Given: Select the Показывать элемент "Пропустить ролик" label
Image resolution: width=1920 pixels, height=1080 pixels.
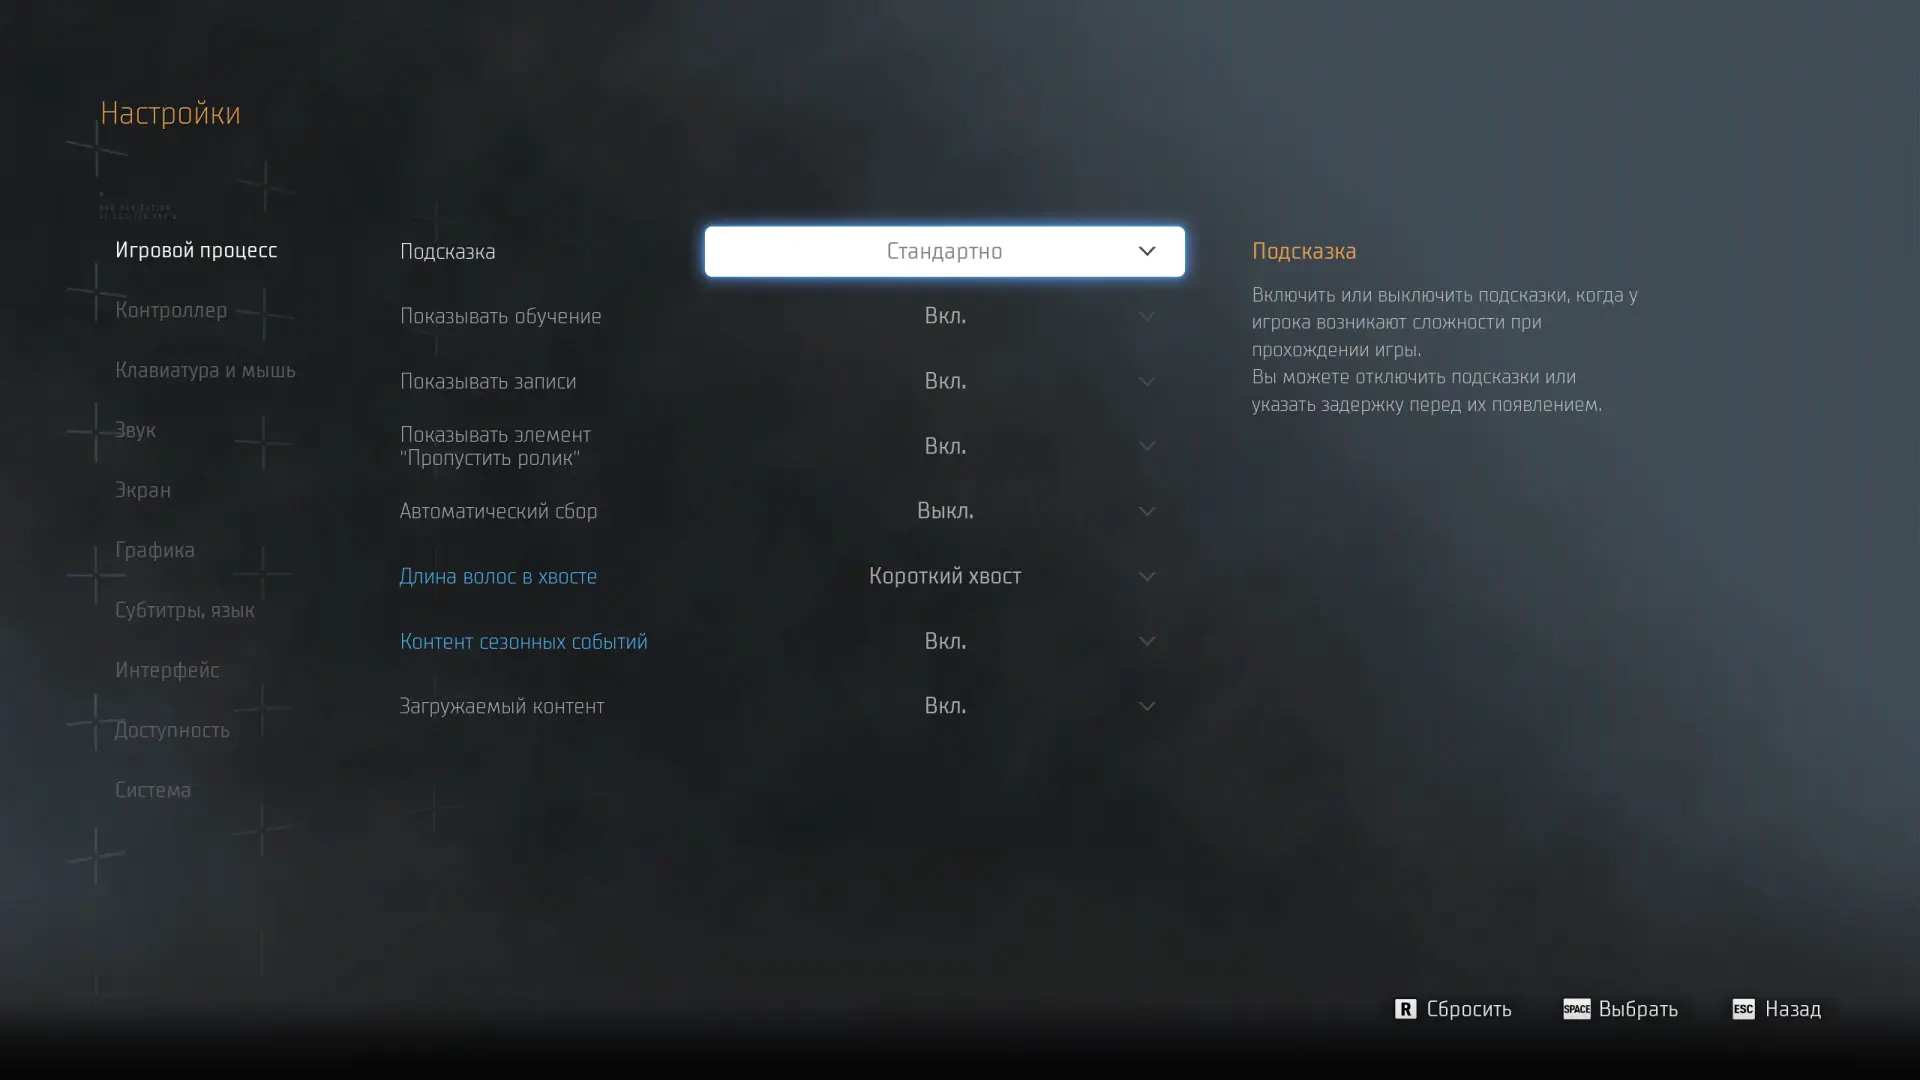Looking at the screenshot, I should click(496, 446).
